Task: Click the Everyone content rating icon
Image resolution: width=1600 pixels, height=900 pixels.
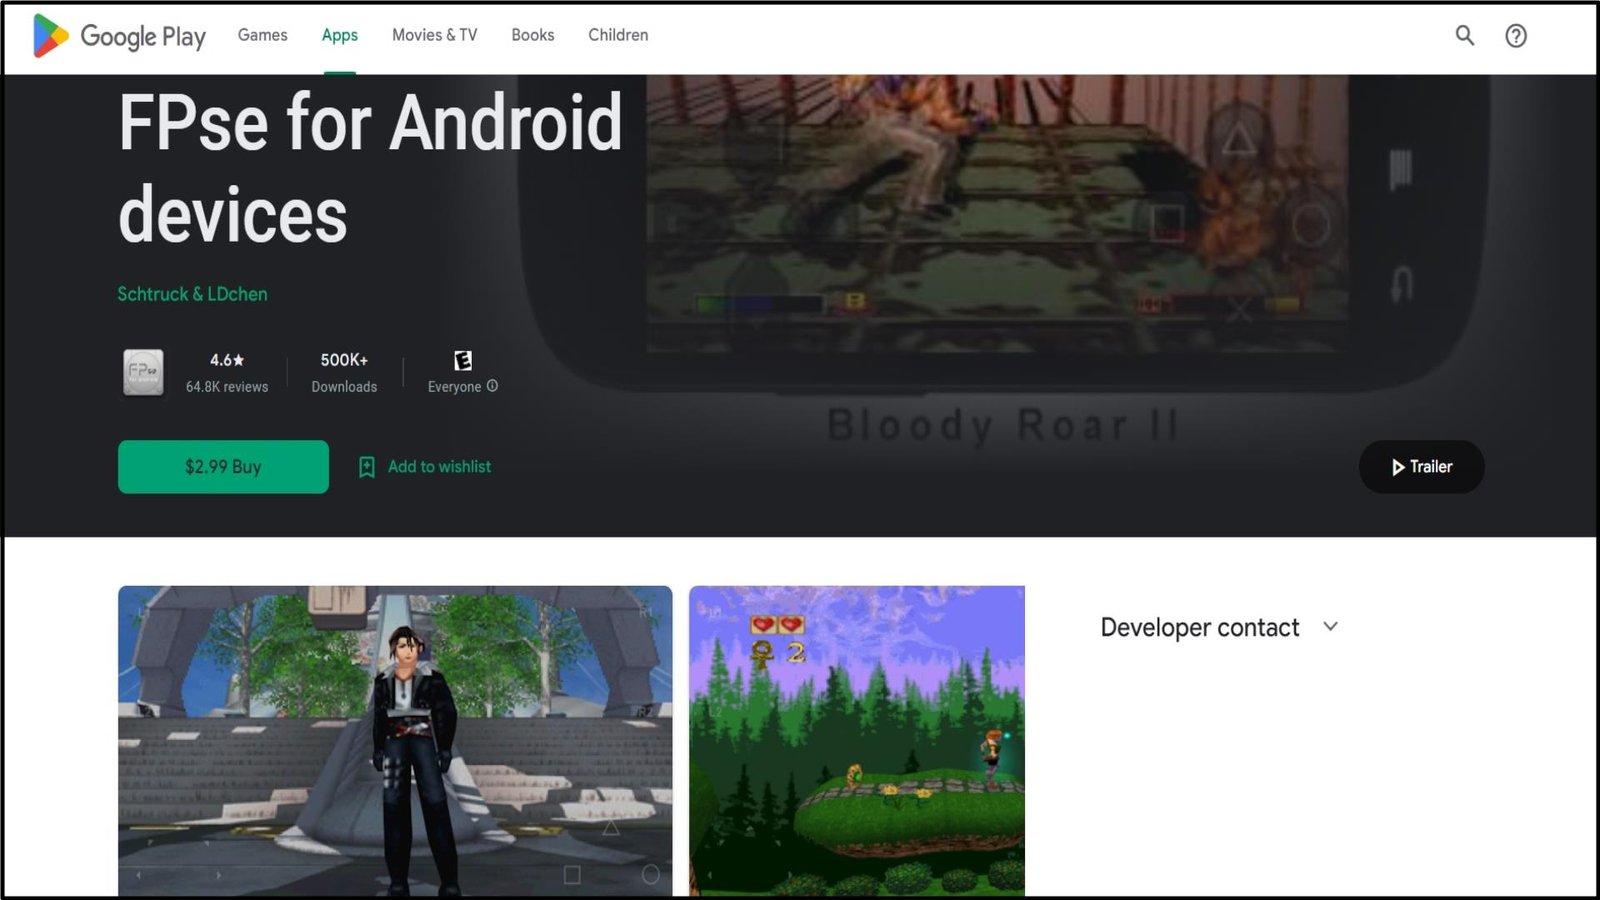Action: (462, 361)
